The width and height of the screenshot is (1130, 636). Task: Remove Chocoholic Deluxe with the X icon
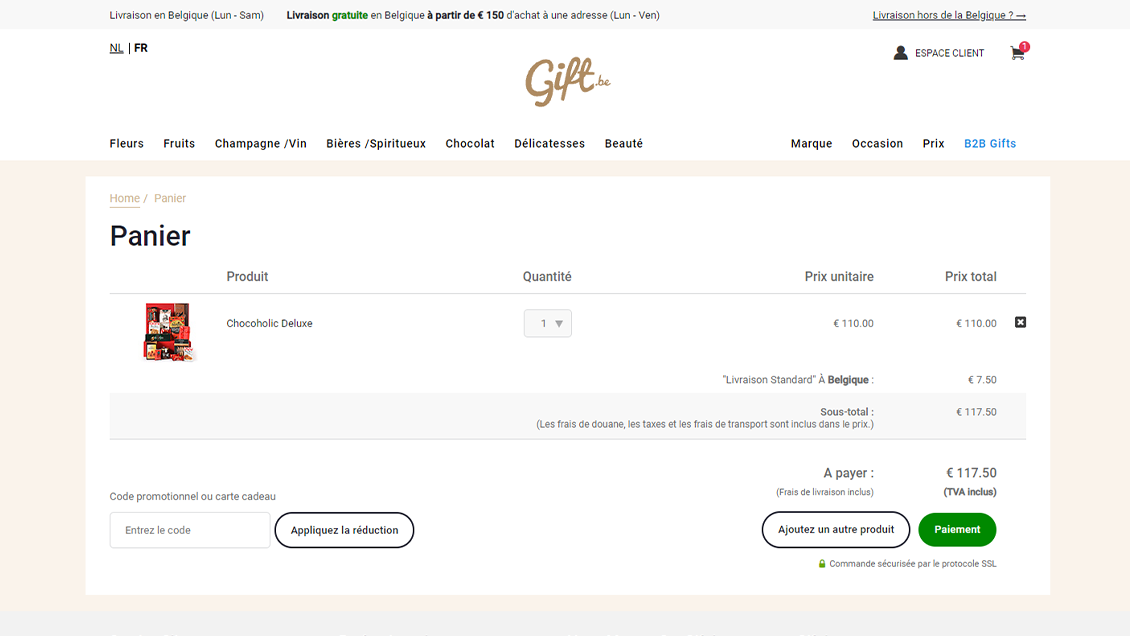1020,322
